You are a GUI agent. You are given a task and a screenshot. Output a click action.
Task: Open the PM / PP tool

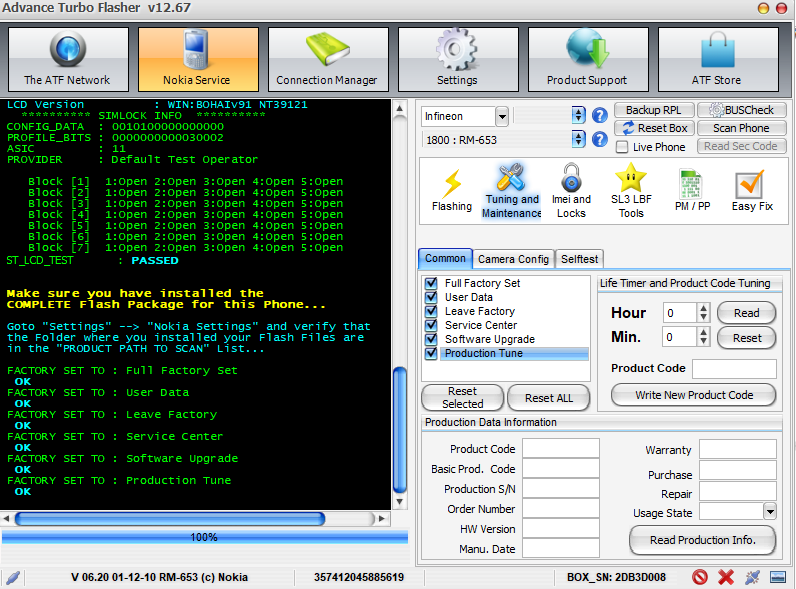click(692, 191)
